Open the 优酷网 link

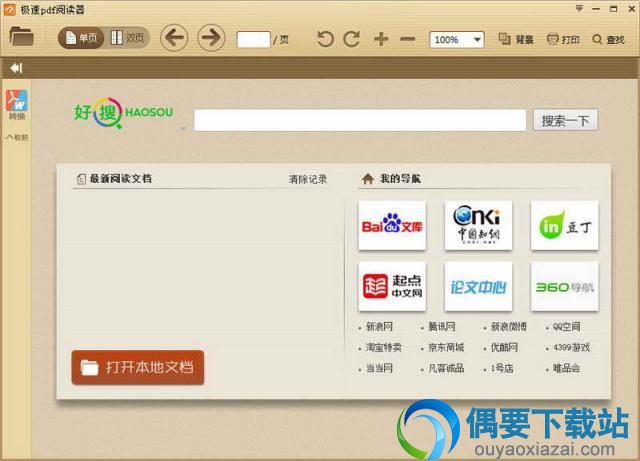[x=504, y=347]
